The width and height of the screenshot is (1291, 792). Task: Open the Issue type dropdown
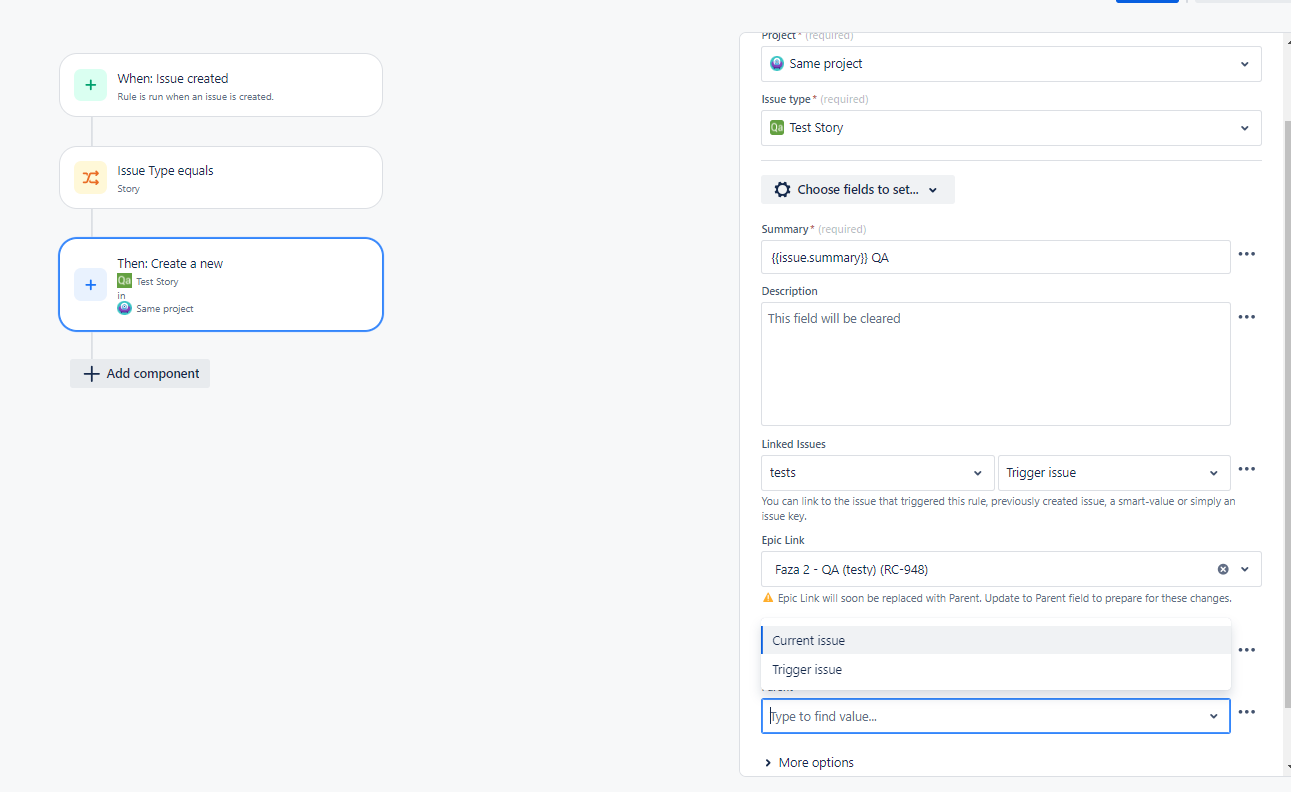pyautogui.click(x=1010, y=128)
